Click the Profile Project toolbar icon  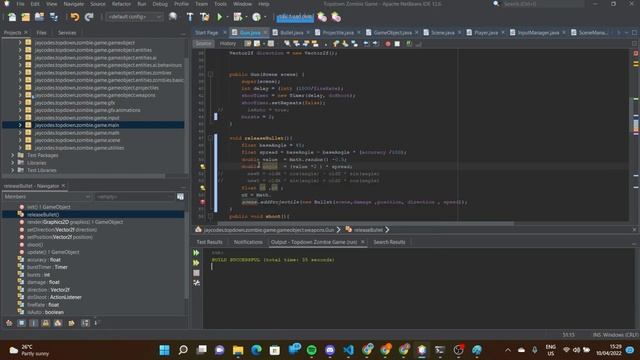pyautogui.click(x=256, y=17)
